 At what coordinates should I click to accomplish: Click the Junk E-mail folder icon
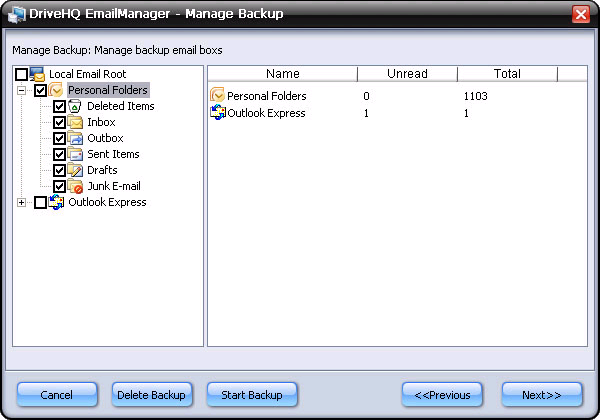tap(76, 186)
